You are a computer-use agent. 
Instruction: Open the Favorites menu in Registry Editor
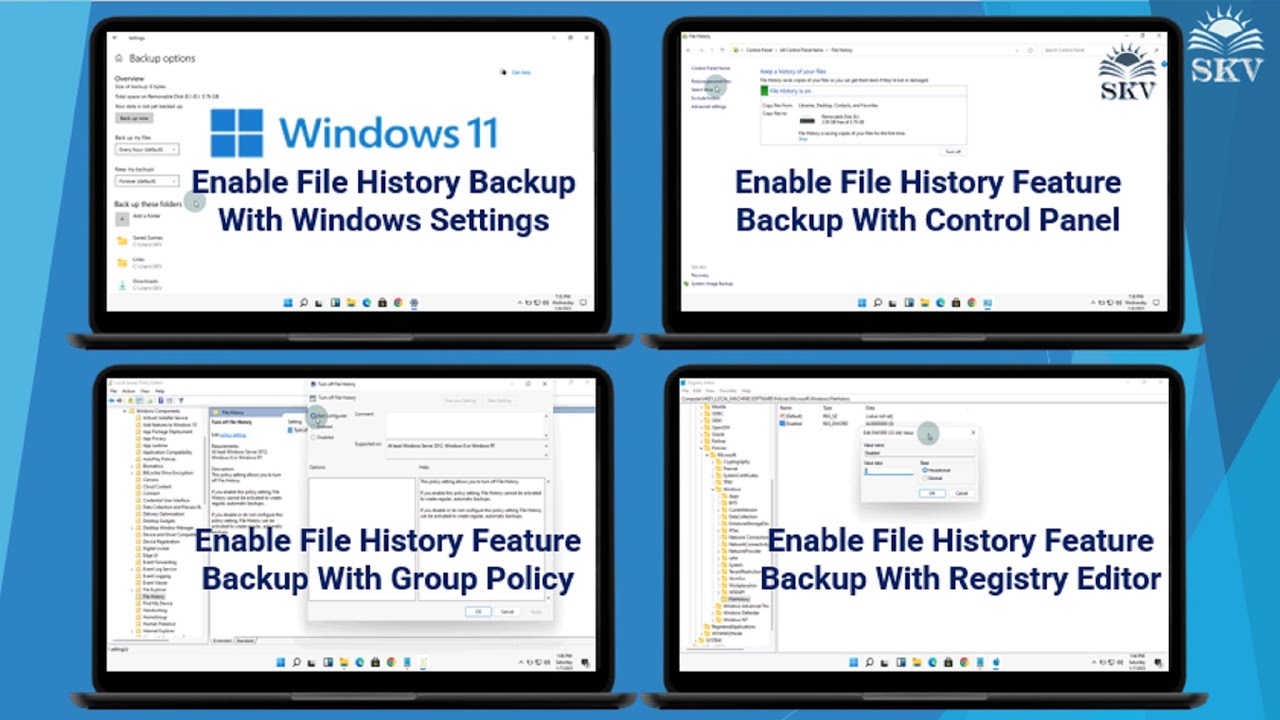728,390
